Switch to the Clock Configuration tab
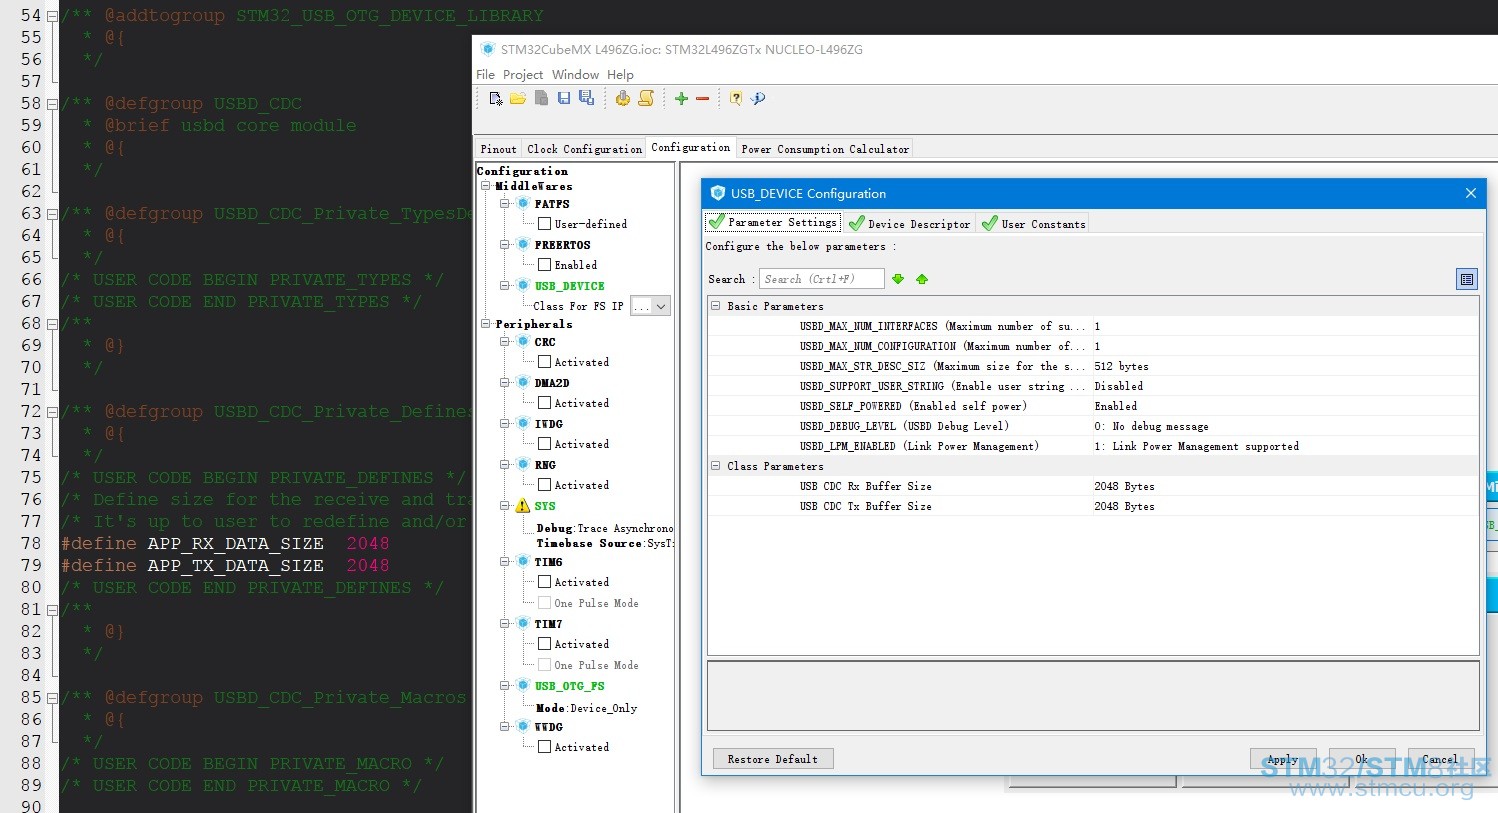The image size is (1498, 813). (x=585, y=149)
